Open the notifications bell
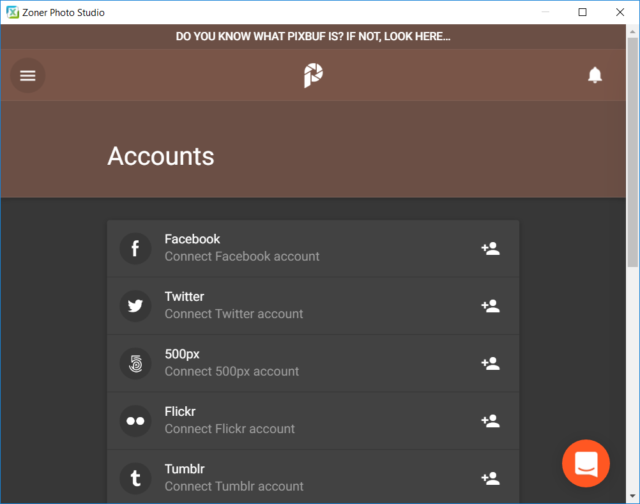This screenshot has height=504, width=640. tap(595, 75)
